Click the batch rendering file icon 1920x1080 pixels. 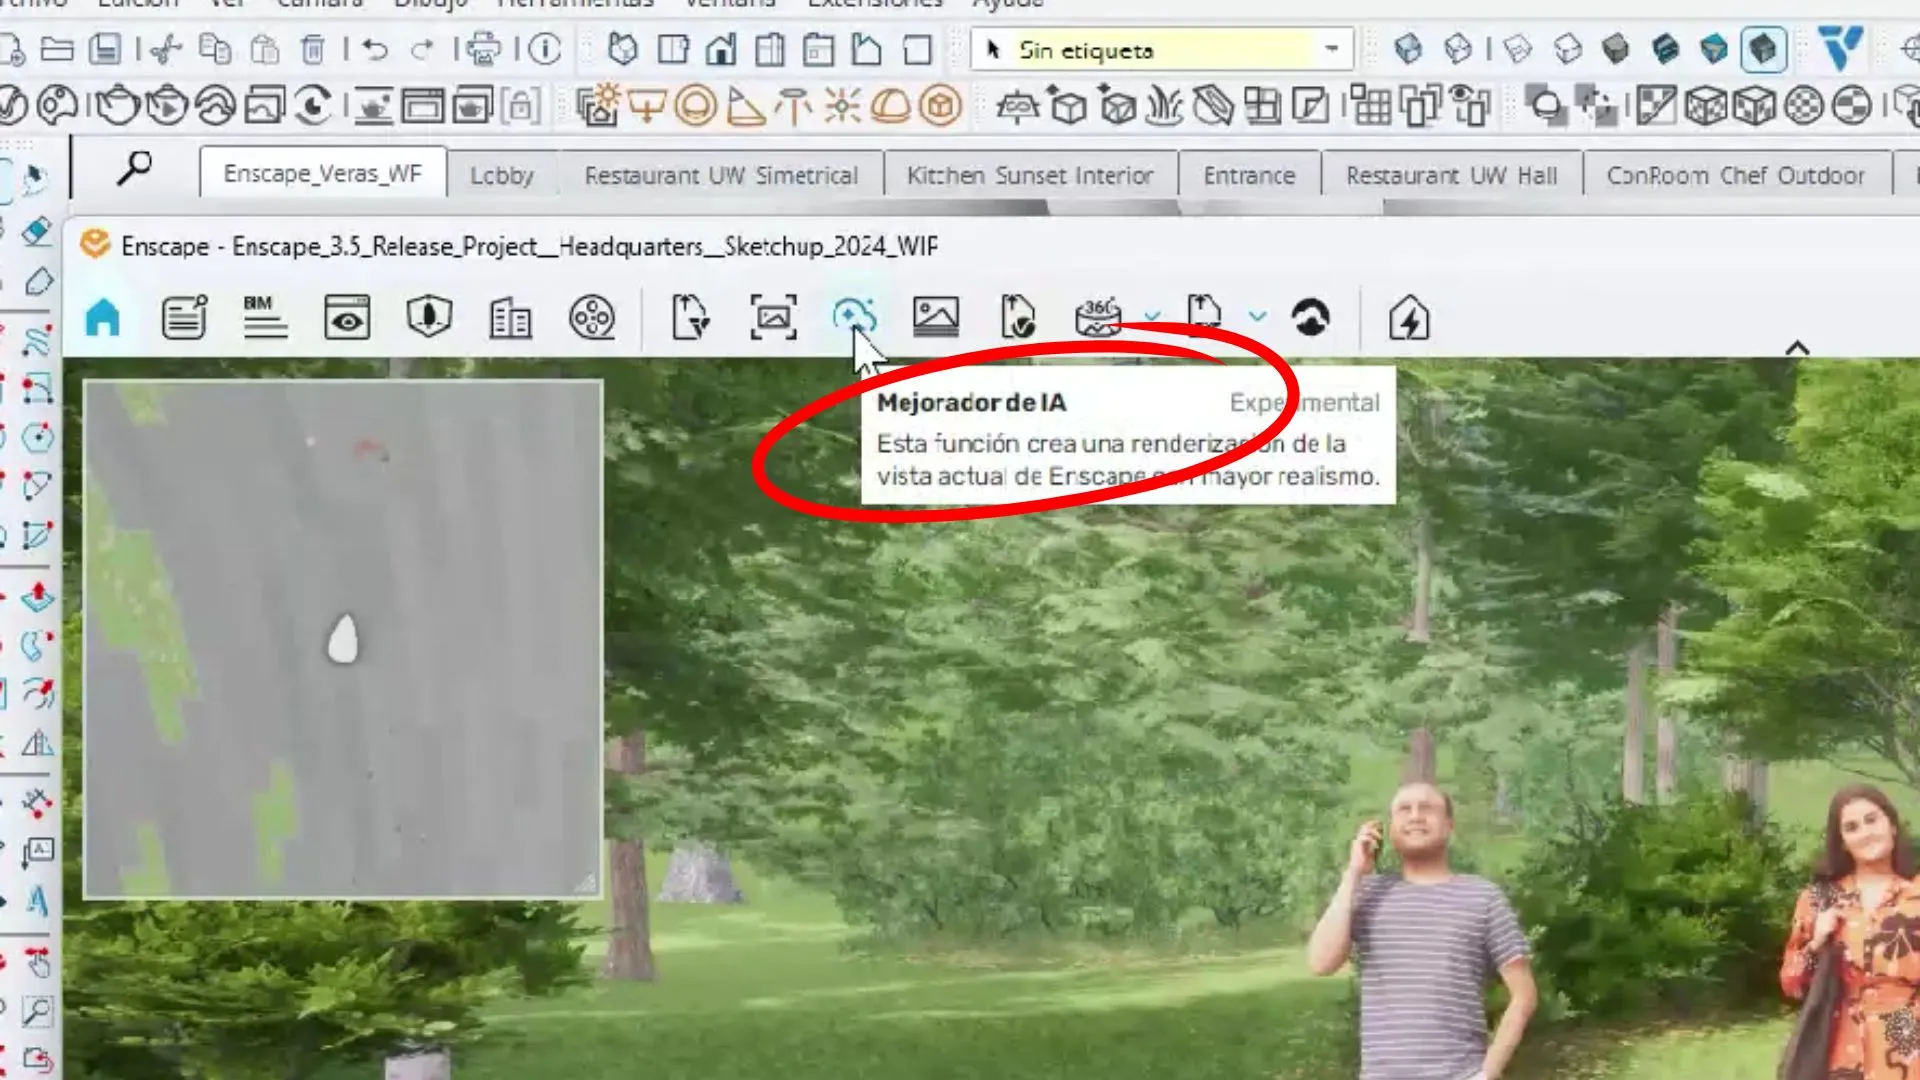pos(1017,317)
